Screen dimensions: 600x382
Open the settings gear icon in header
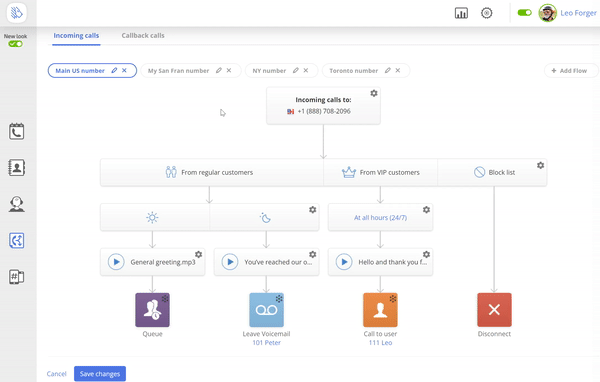tap(486, 13)
